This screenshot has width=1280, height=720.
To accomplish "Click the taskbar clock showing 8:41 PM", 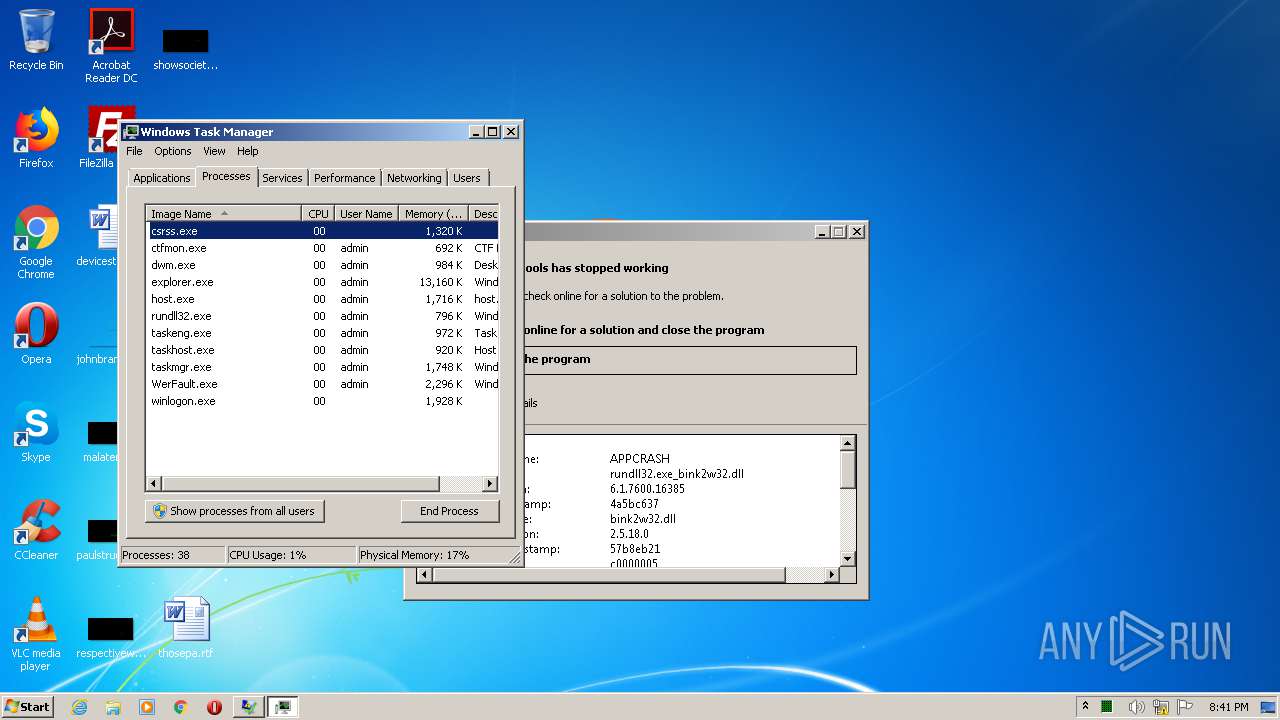I will tap(1228, 707).
